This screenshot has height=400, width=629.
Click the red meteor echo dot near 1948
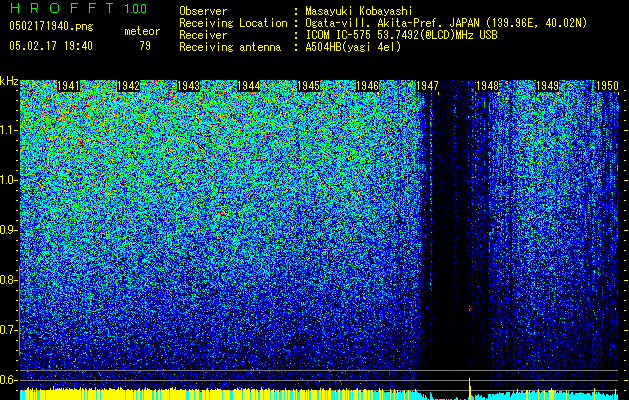coord(470,309)
